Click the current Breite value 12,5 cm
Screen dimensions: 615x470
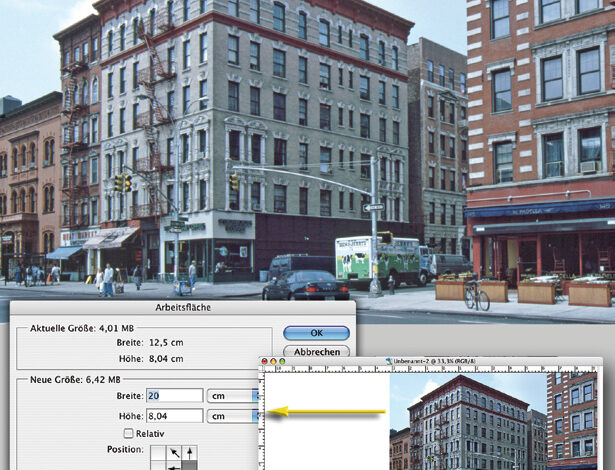point(166,342)
